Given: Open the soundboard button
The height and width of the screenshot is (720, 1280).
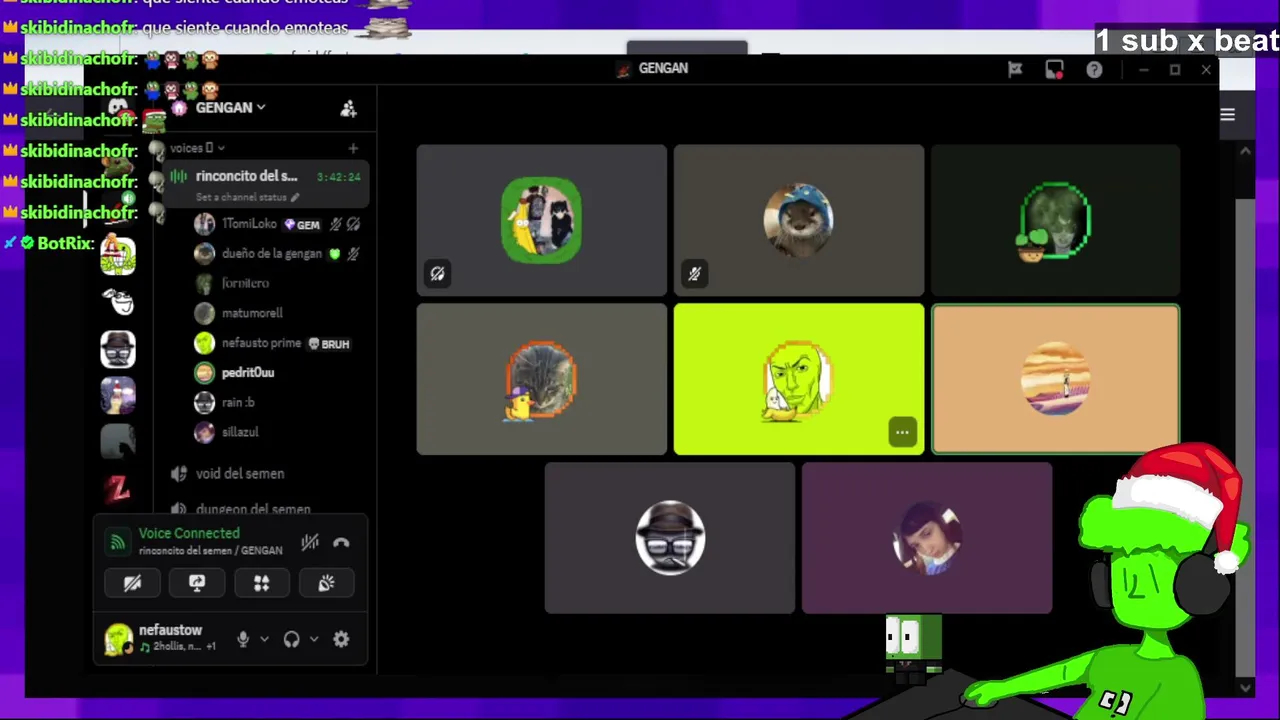Looking at the screenshot, I should (x=326, y=583).
